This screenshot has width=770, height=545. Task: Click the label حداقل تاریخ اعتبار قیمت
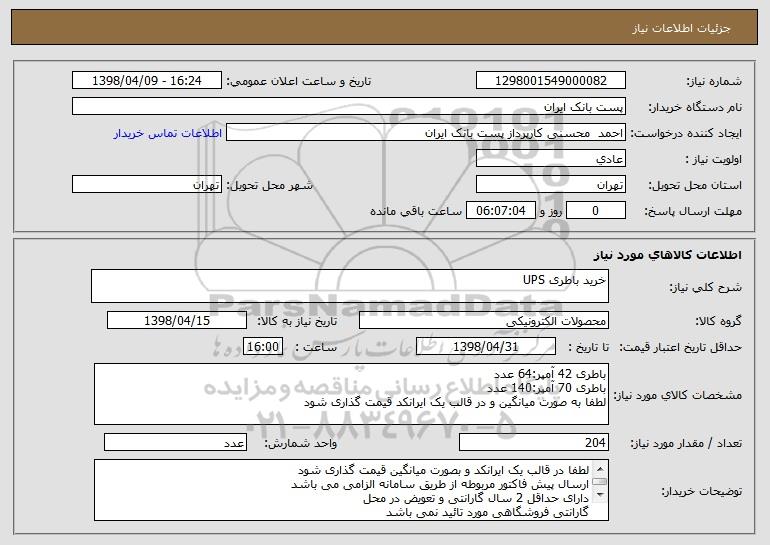pos(680,348)
